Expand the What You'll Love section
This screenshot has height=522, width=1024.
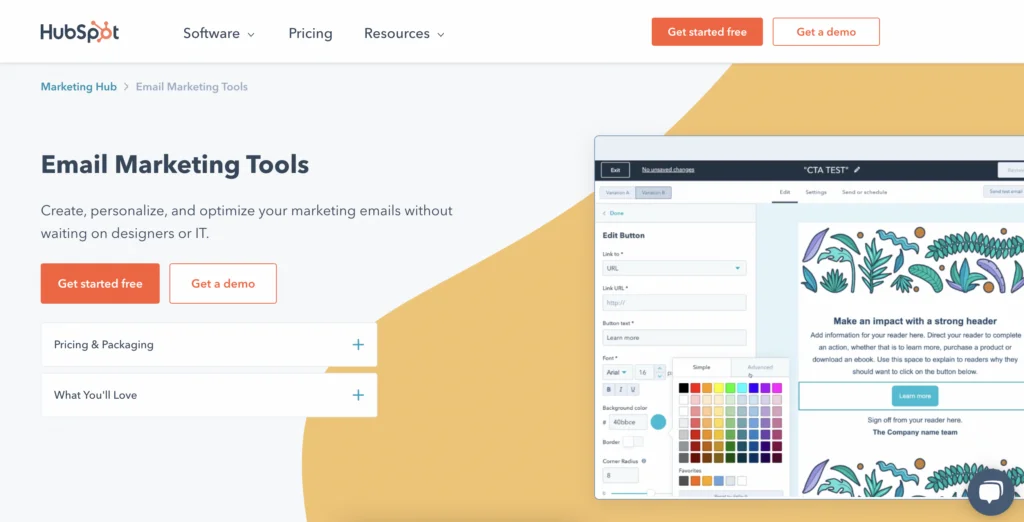coord(209,395)
